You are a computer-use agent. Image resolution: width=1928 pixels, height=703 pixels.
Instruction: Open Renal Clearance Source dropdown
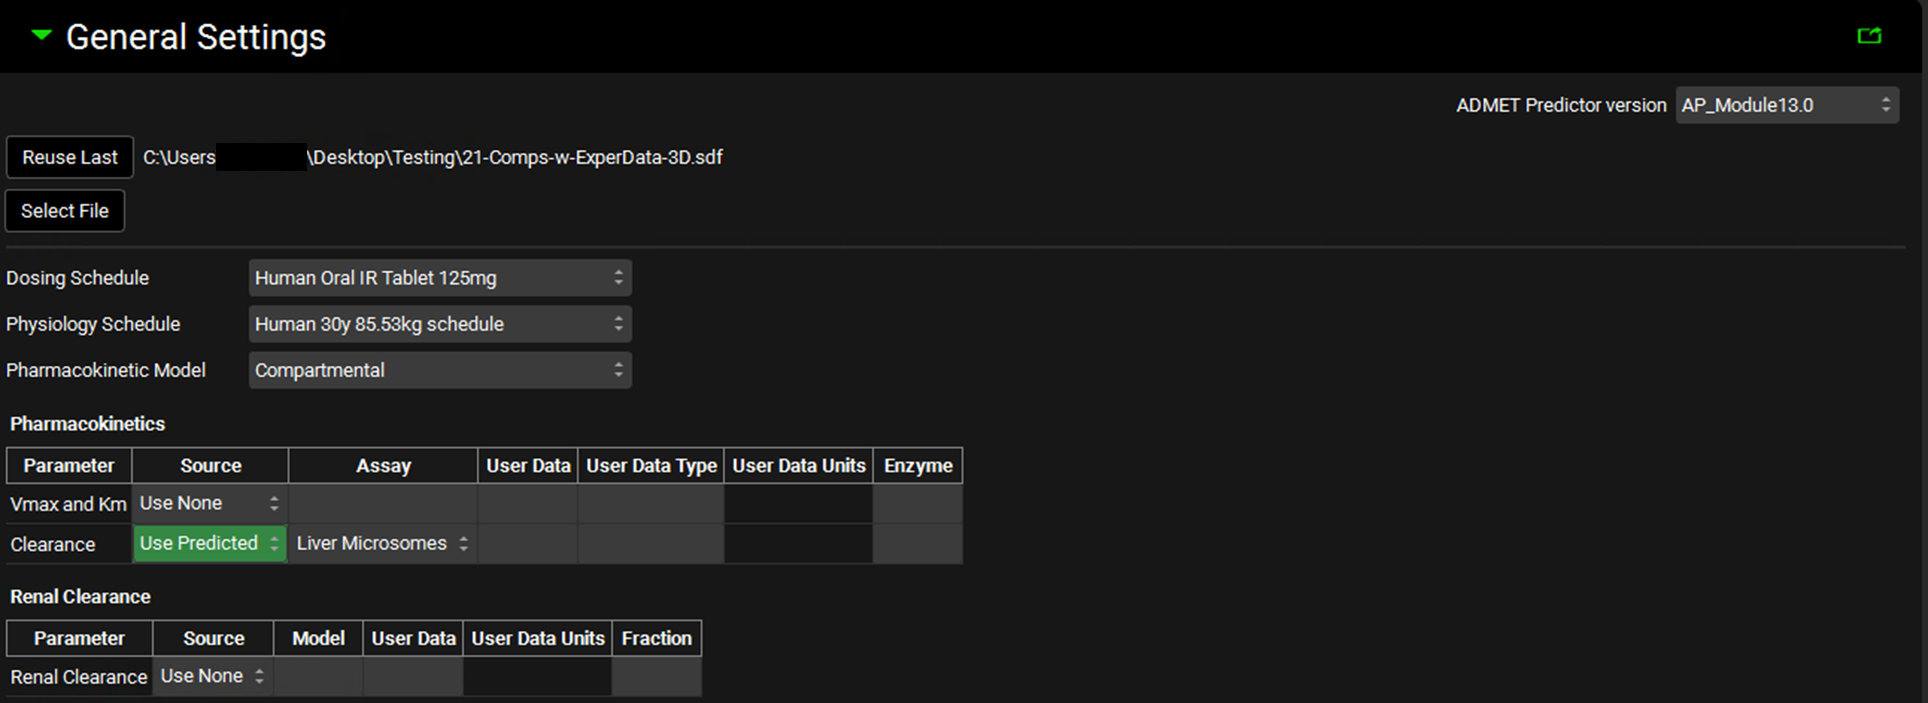point(212,676)
